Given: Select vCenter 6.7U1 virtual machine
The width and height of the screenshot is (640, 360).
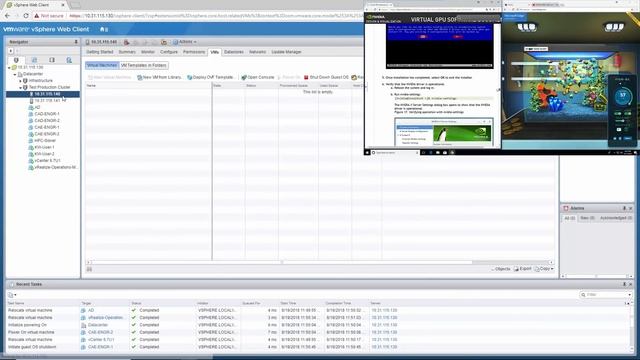Looking at the screenshot, I should 47,161.
